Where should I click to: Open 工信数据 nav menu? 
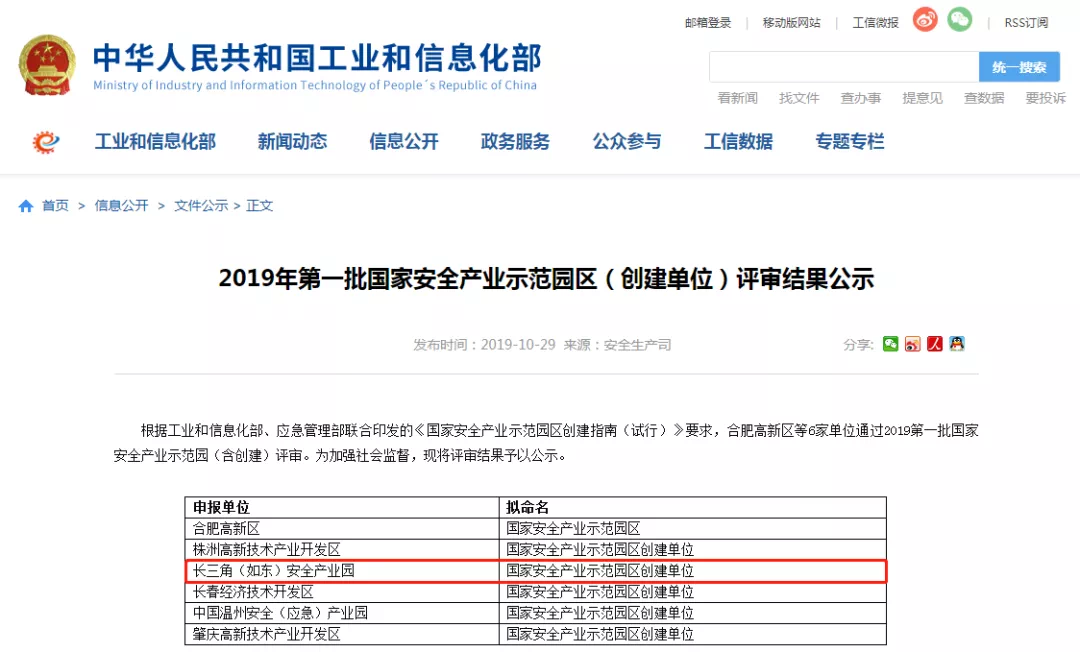tap(738, 142)
